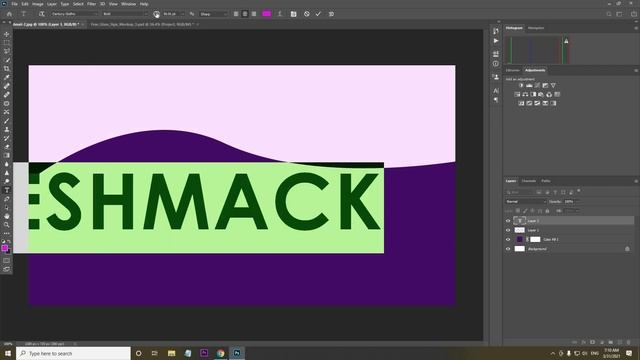Viewport: 640px width, 360px height.
Task: Open the Adjustments panel menu
Action: coord(636,70)
